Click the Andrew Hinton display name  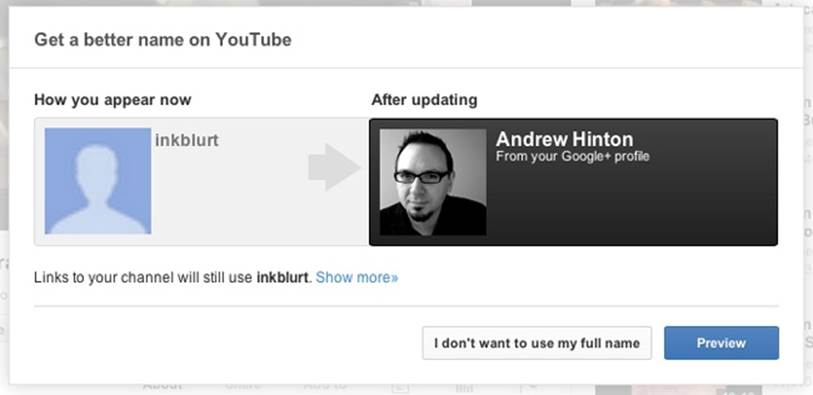tap(565, 139)
